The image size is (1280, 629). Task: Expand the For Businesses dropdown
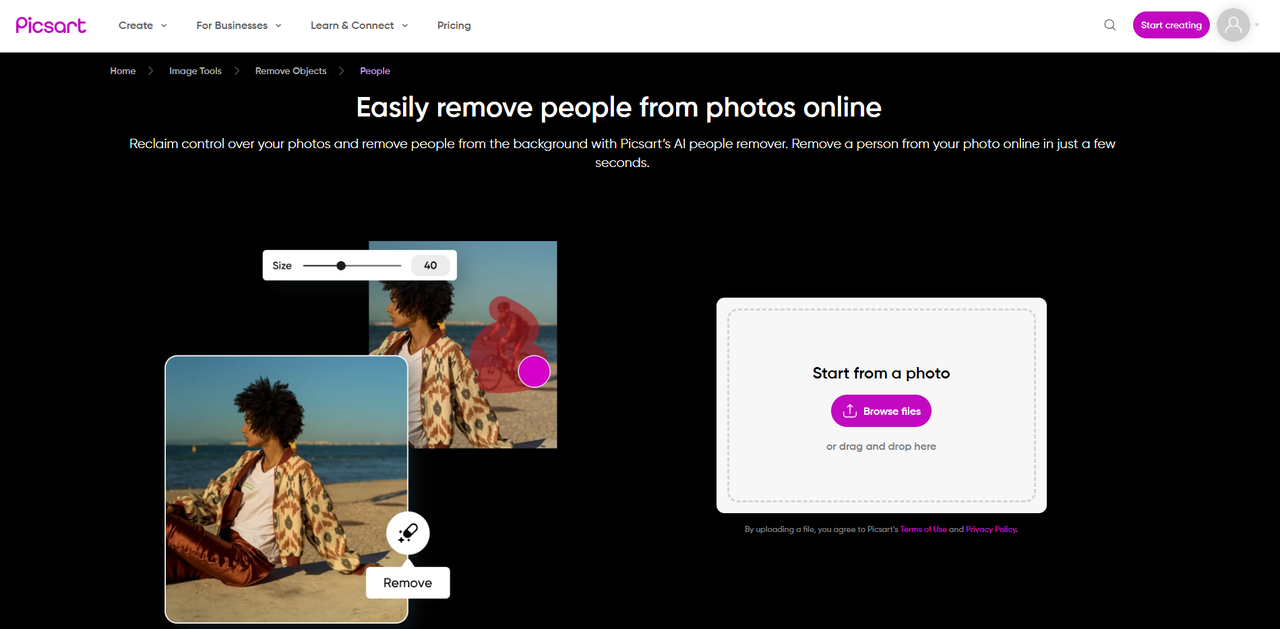point(239,25)
